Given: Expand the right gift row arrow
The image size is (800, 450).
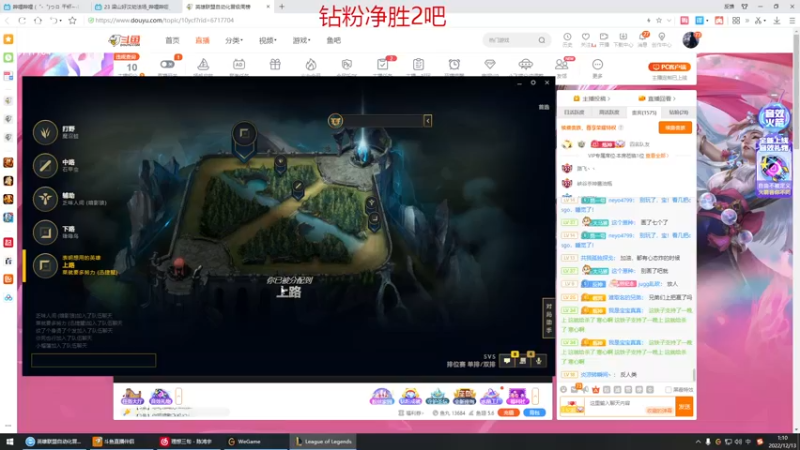Looking at the screenshot, I should pos(535,396).
